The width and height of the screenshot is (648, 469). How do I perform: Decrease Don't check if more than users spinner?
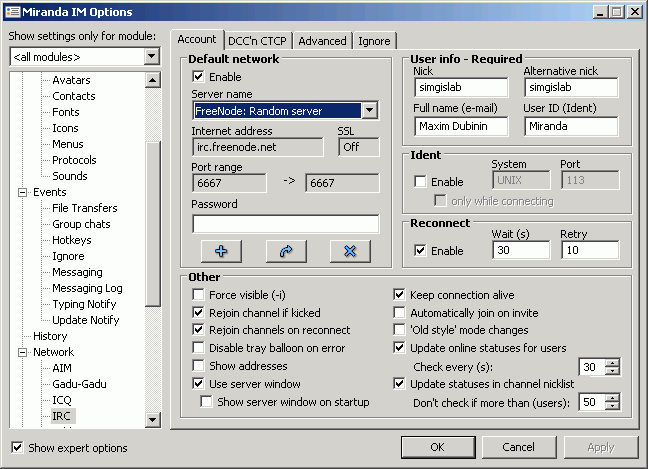(x=612, y=406)
